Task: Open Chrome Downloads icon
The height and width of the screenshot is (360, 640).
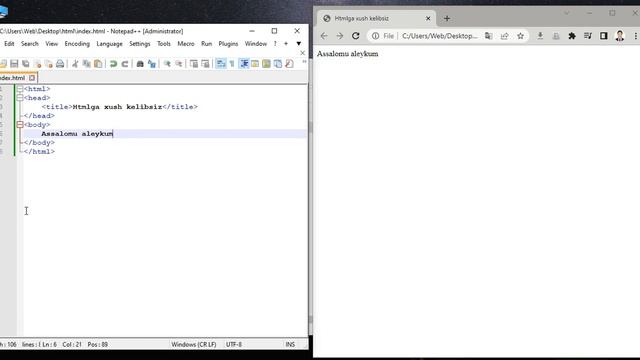Action: coord(540,36)
